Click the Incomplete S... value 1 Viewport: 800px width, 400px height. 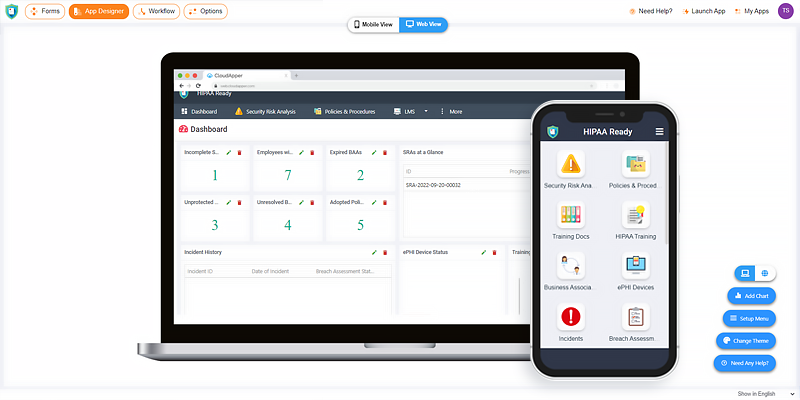(x=215, y=176)
